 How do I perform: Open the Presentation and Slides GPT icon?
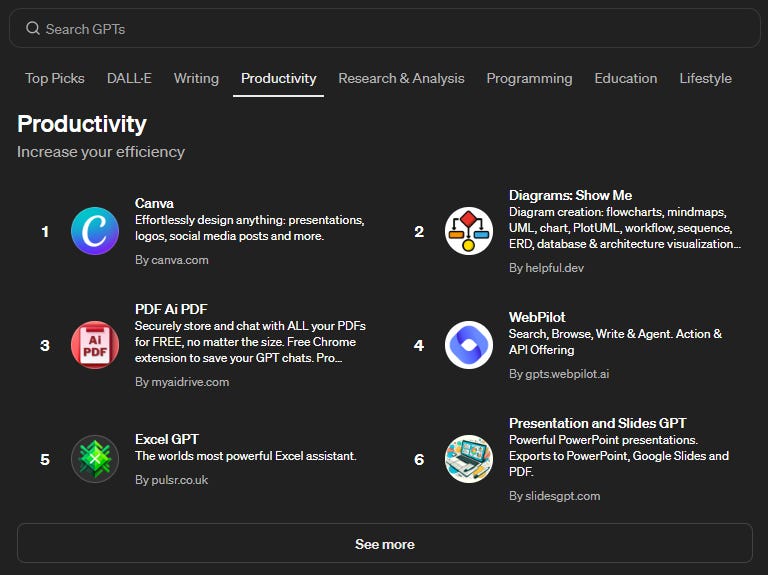click(x=469, y=459)
